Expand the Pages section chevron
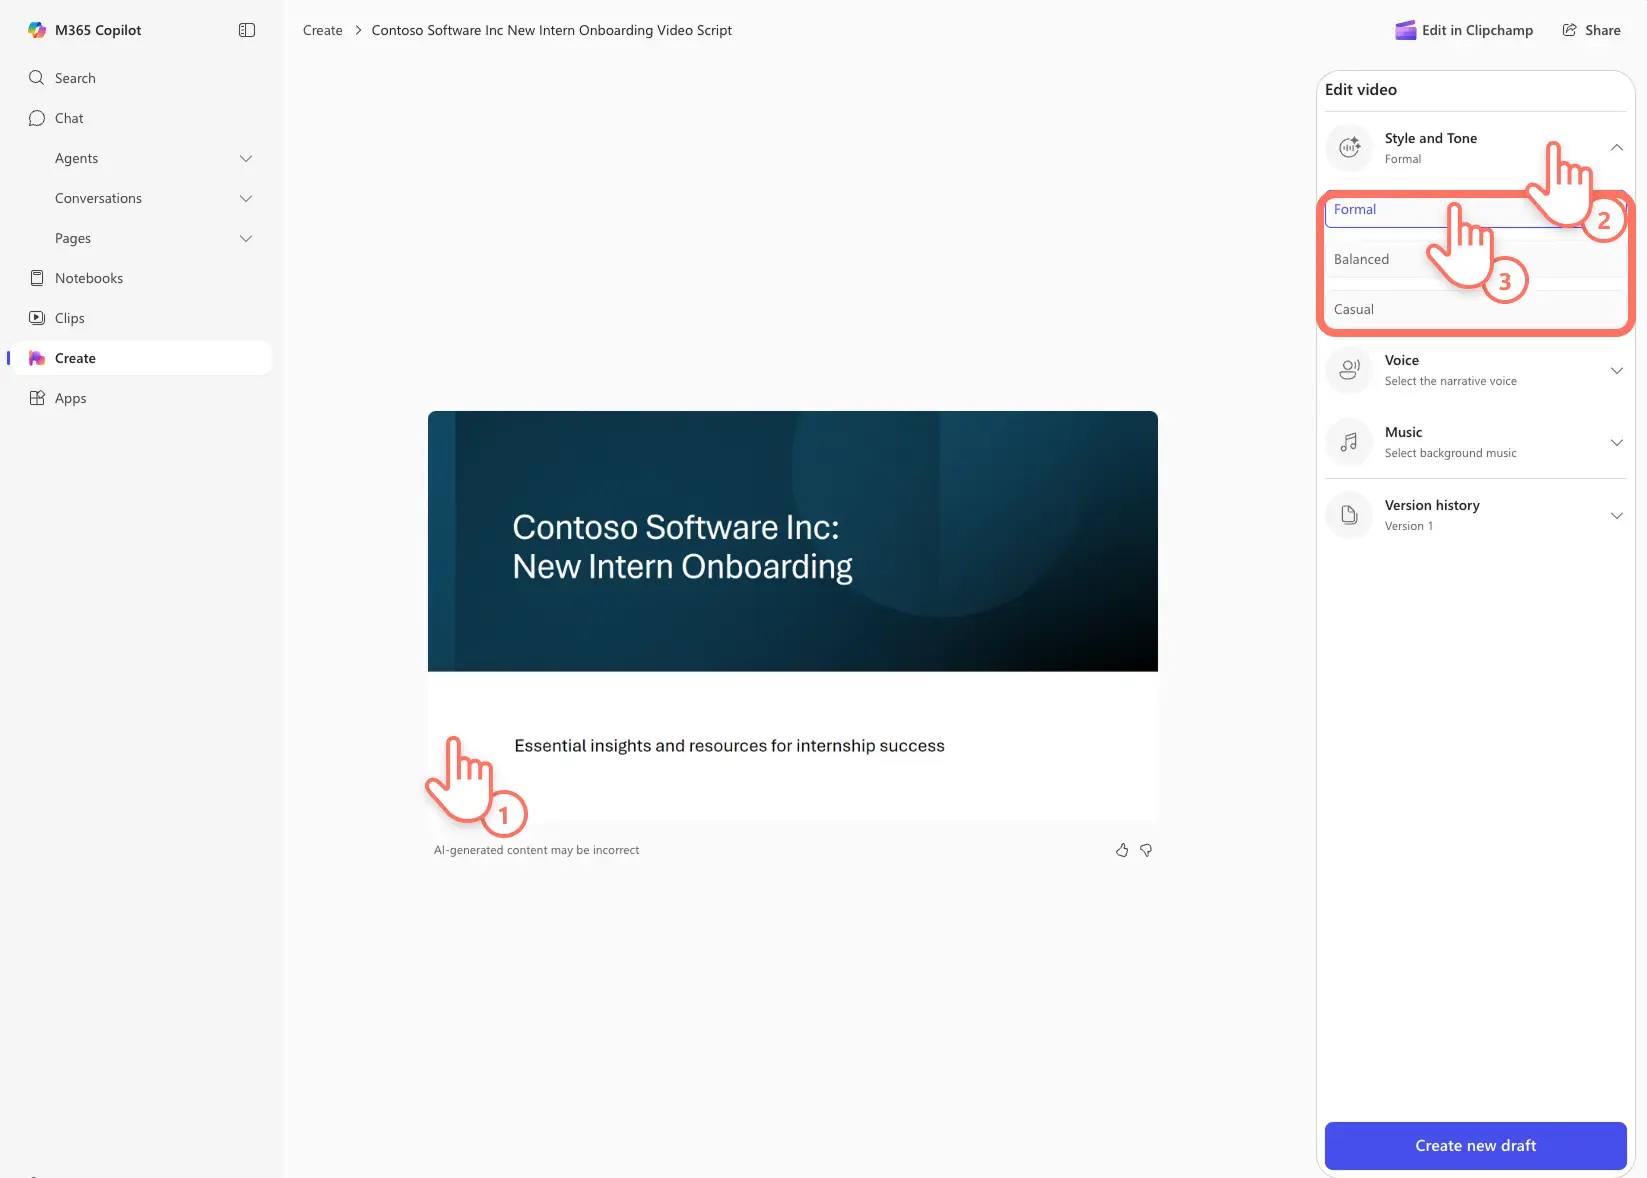The image size is (1647, 1178). 246,238
